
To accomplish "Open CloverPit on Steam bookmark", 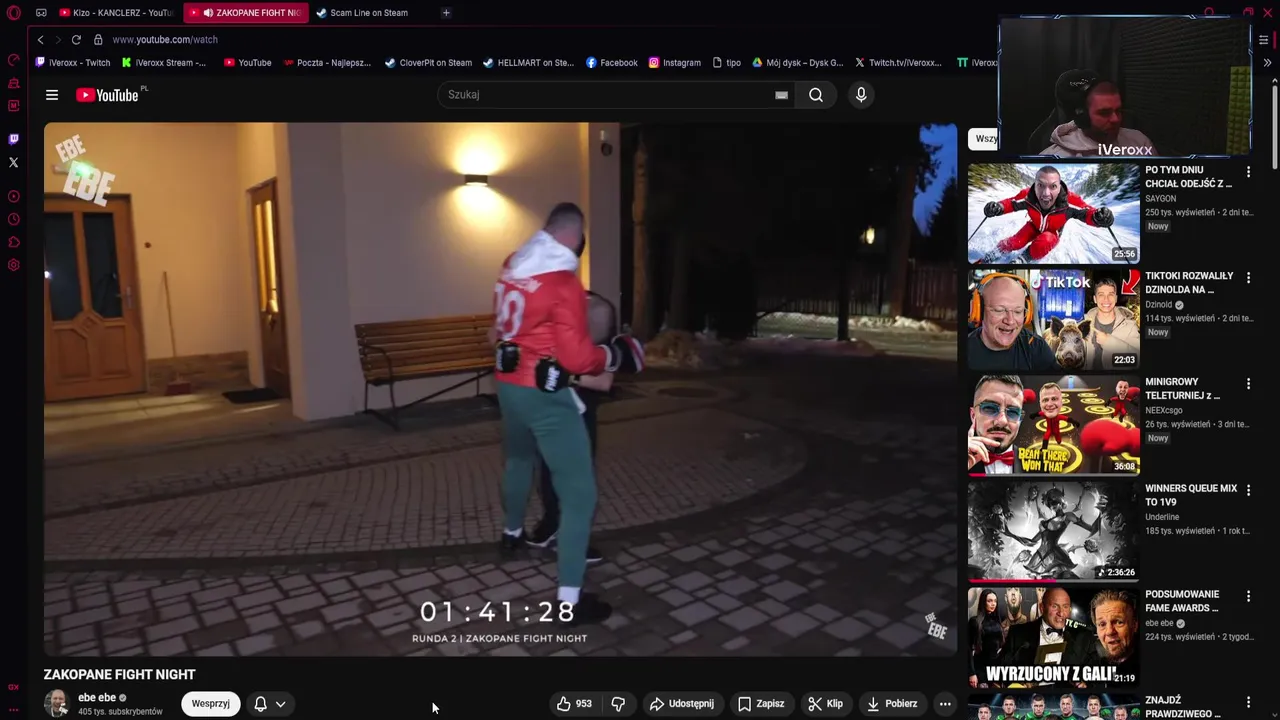I will (428, 62).
